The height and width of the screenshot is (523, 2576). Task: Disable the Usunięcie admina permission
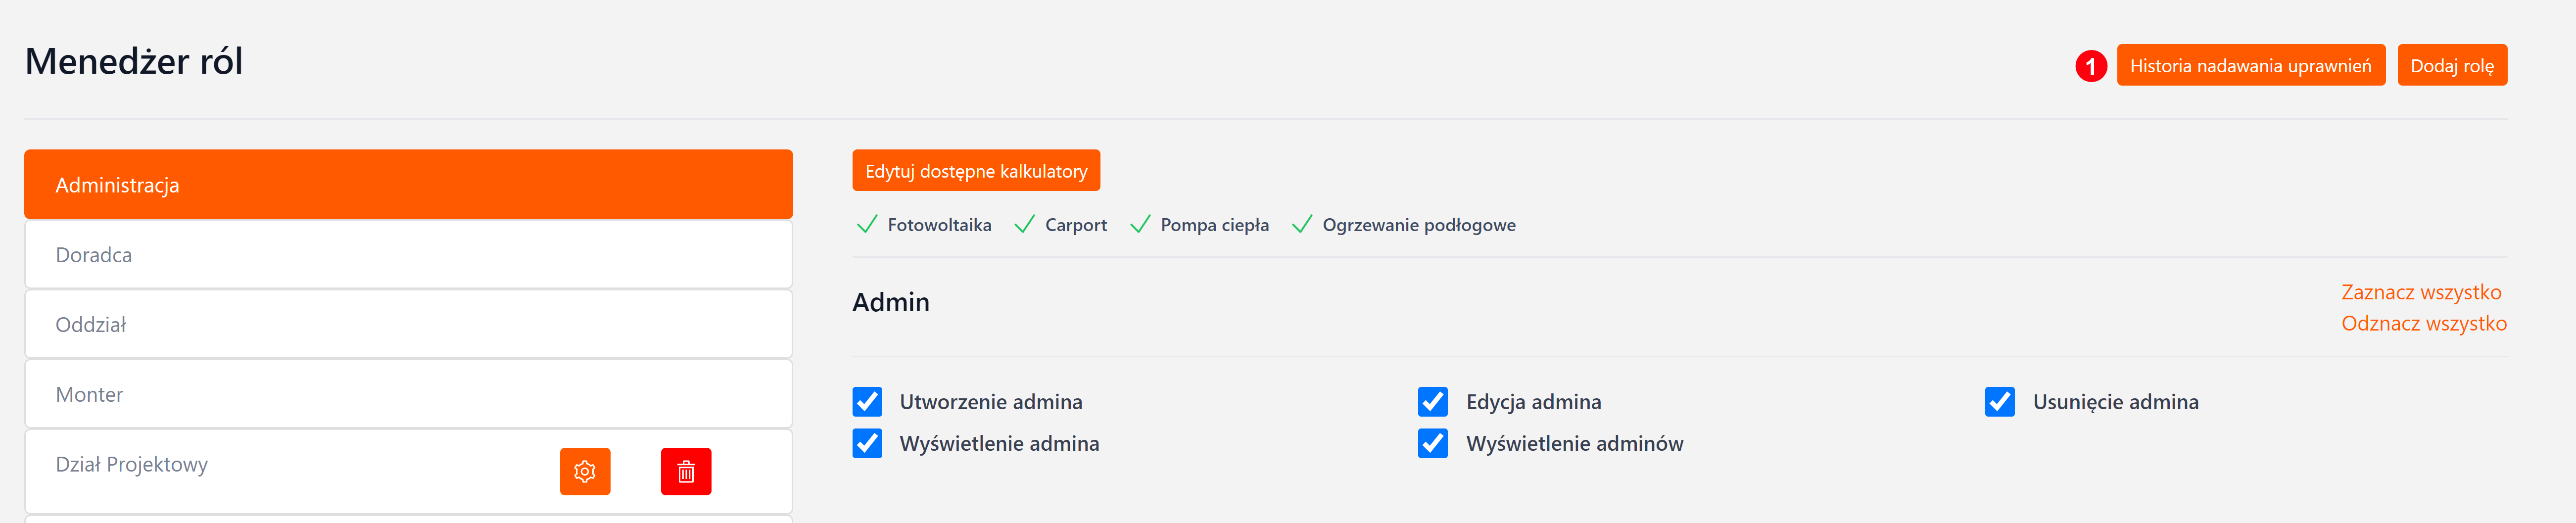[x=2000, y=402]
